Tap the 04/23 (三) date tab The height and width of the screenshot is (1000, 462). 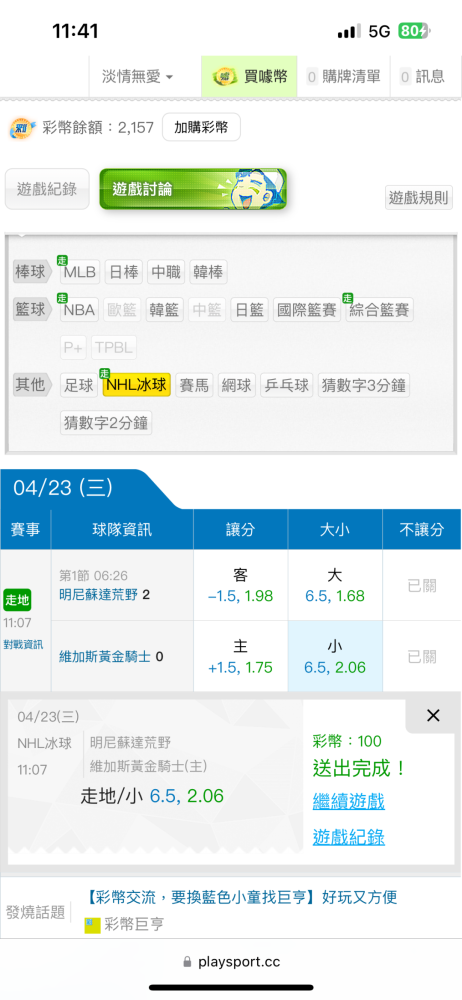click(63, 488)
